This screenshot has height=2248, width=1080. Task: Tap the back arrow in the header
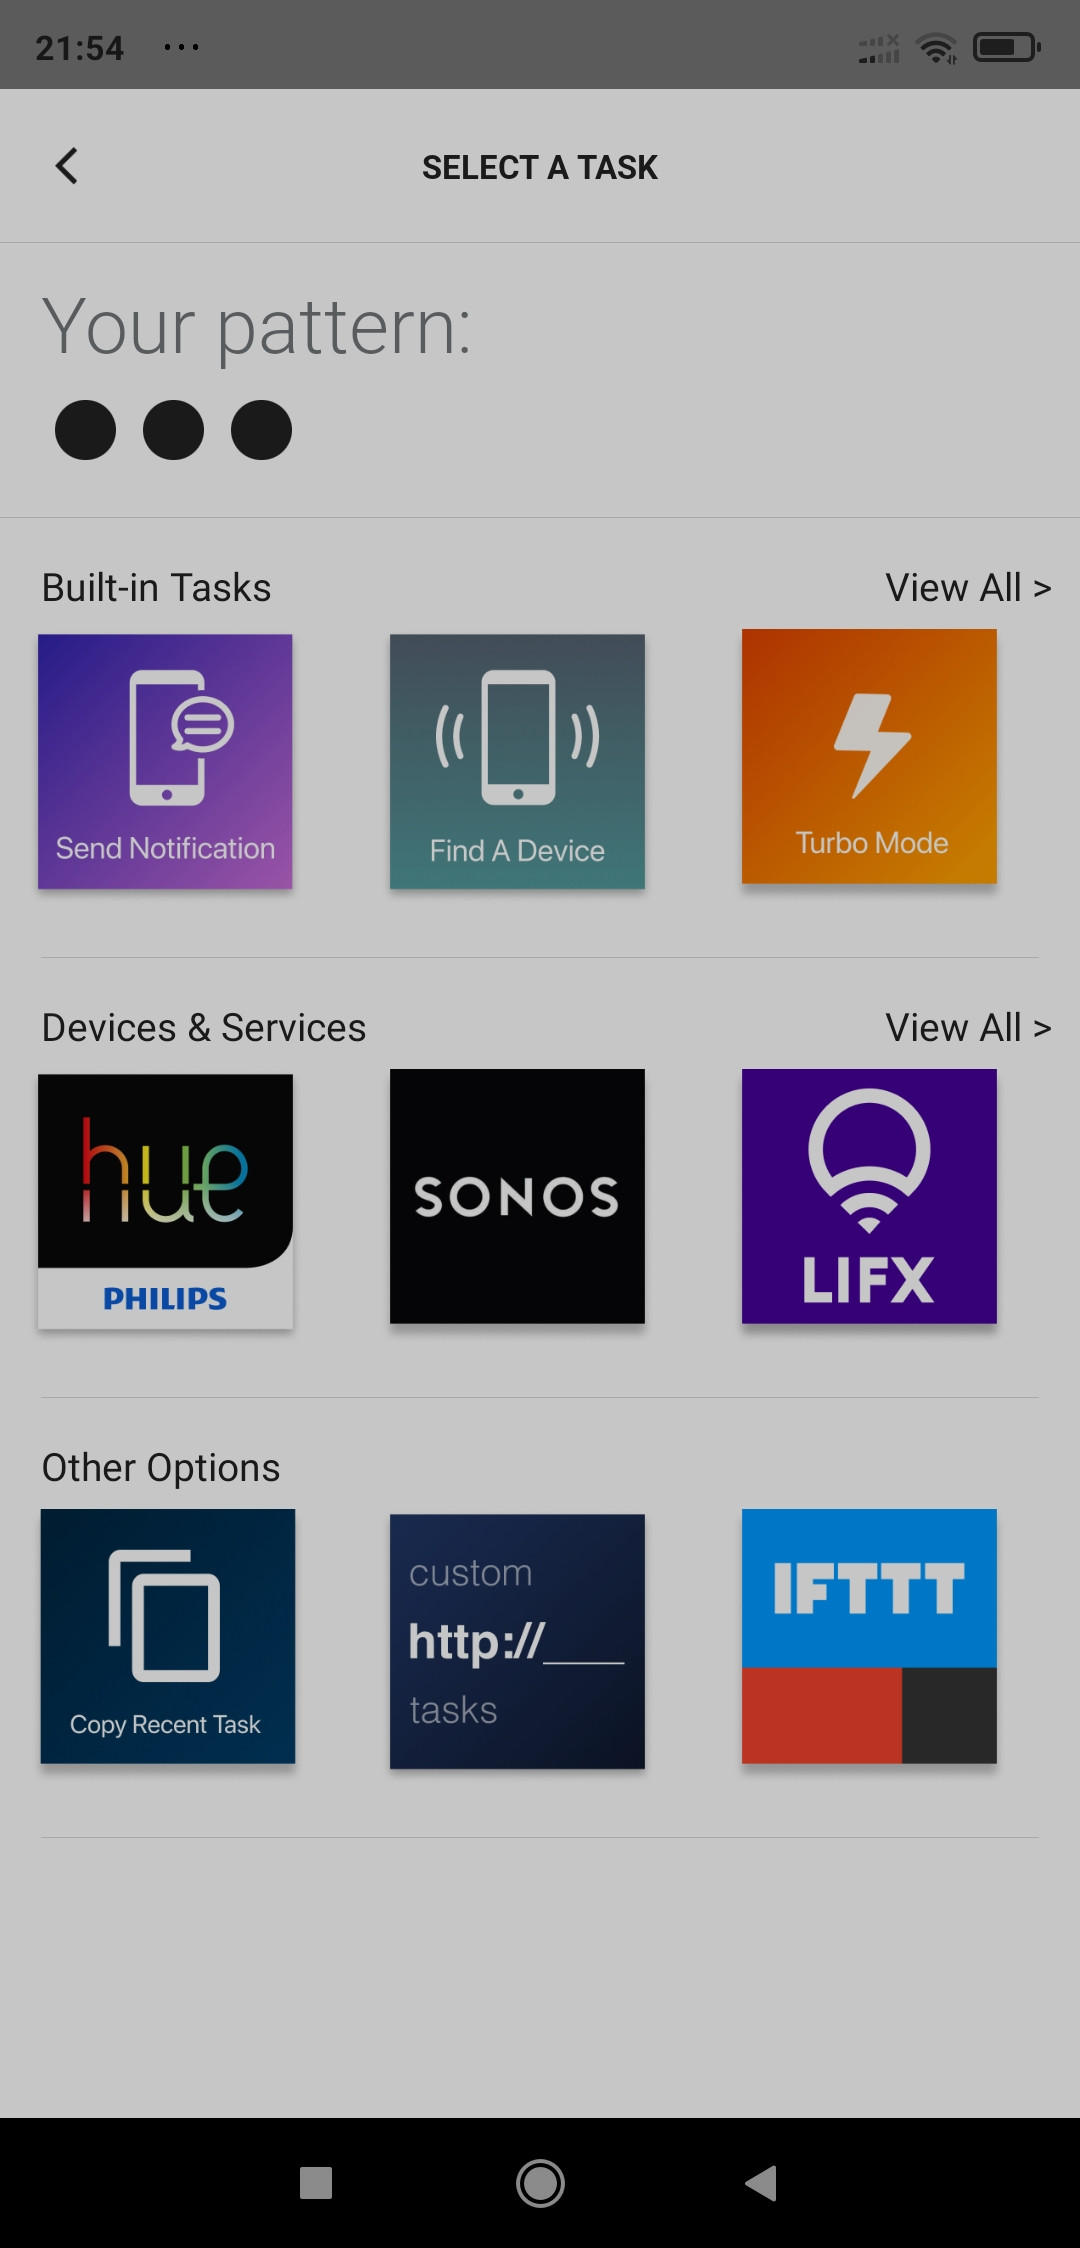pyautogui.click(x=67, y=166)
